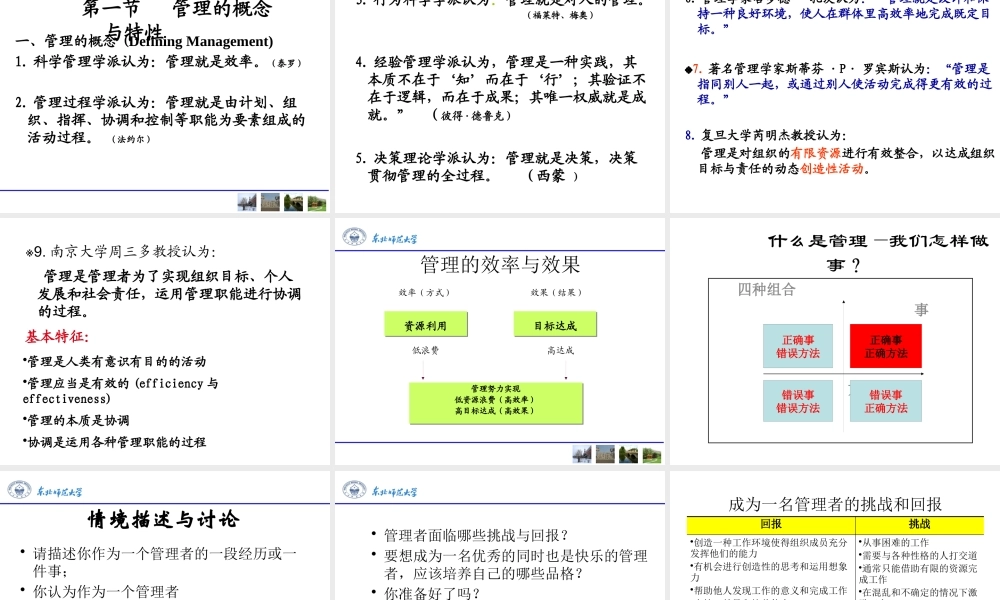Viewport: 1000px width, 600px height.
Task: Click bullet mentioning efficiency 与 effectiveness
Action: [x=120, y=391]
